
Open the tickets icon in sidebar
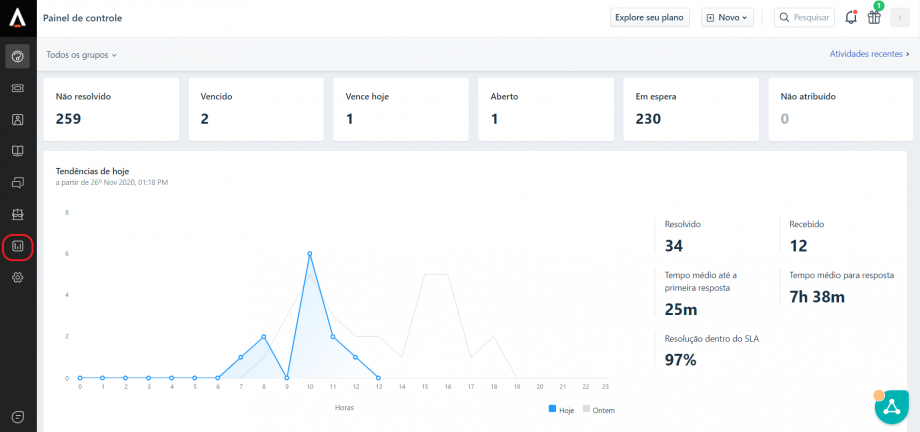coord(18,88)
